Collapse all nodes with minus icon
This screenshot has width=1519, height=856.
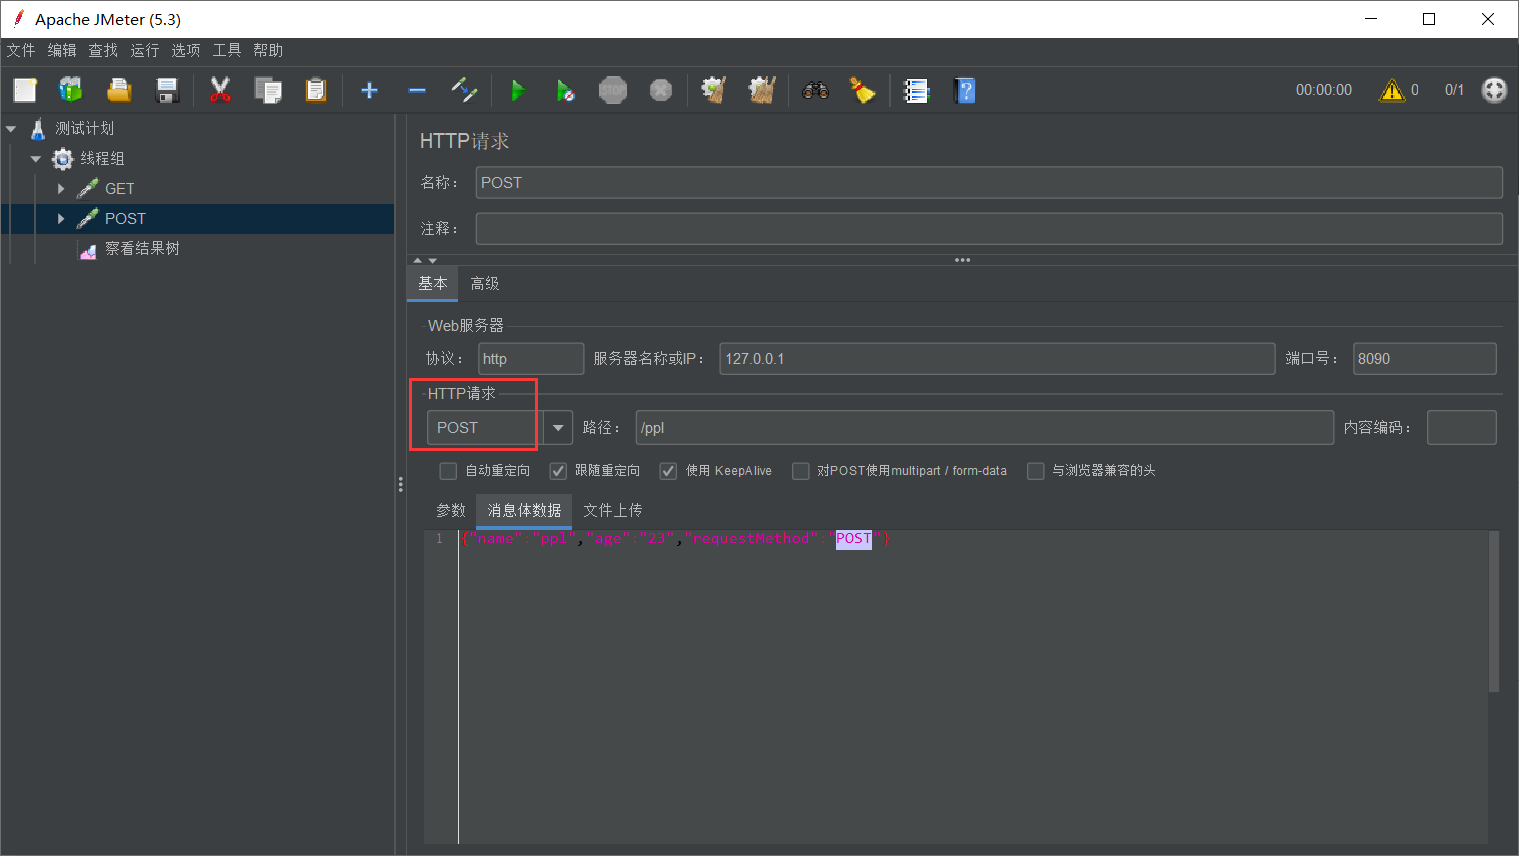pos(417,90)
